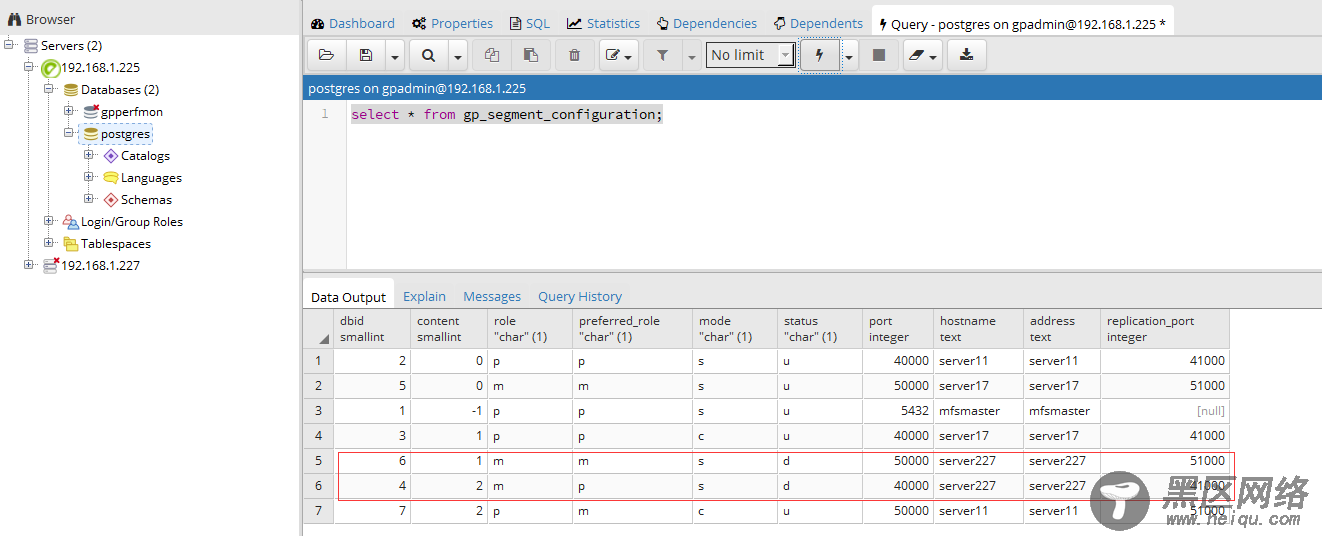The image size is (1322, 536).
Task: Click in the SQL query editor line
Action: pyautogui.click(x=507, y=115)
